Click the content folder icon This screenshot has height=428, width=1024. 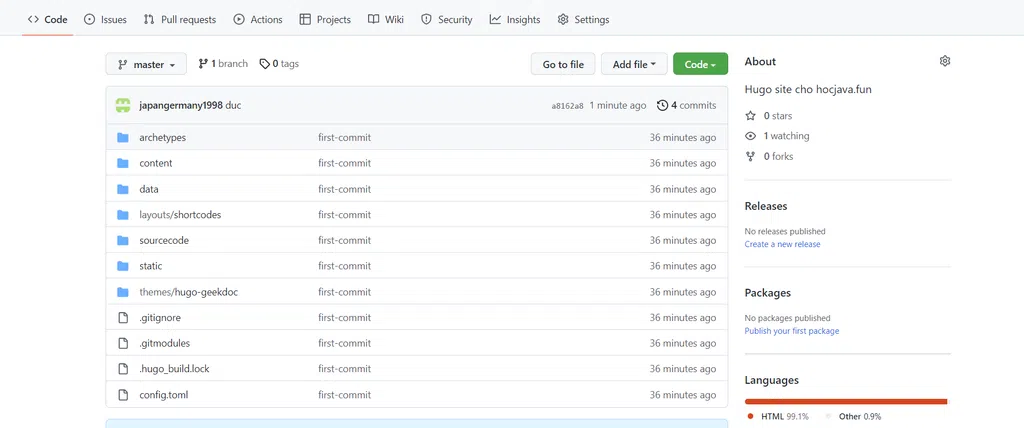[123, 163]
